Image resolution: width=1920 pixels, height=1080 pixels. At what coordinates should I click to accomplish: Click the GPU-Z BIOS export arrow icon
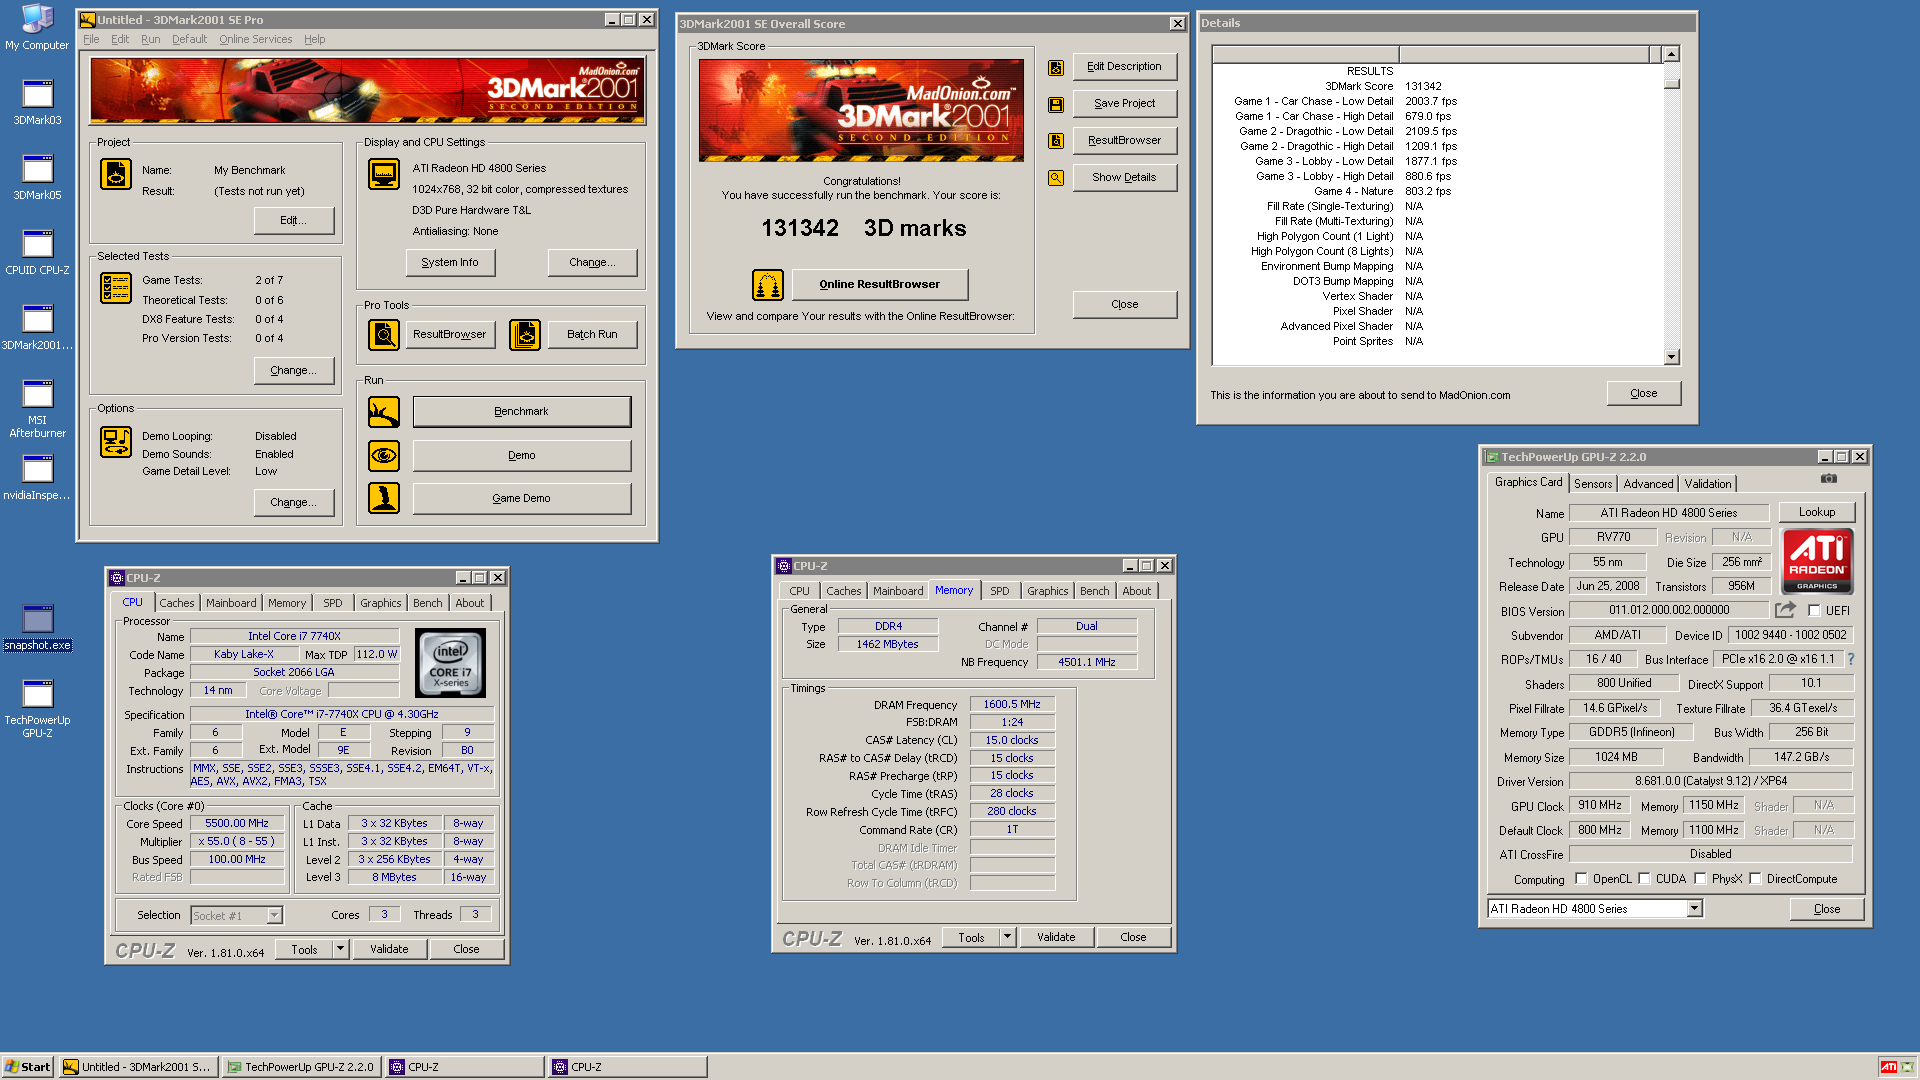coord(1786,610)
